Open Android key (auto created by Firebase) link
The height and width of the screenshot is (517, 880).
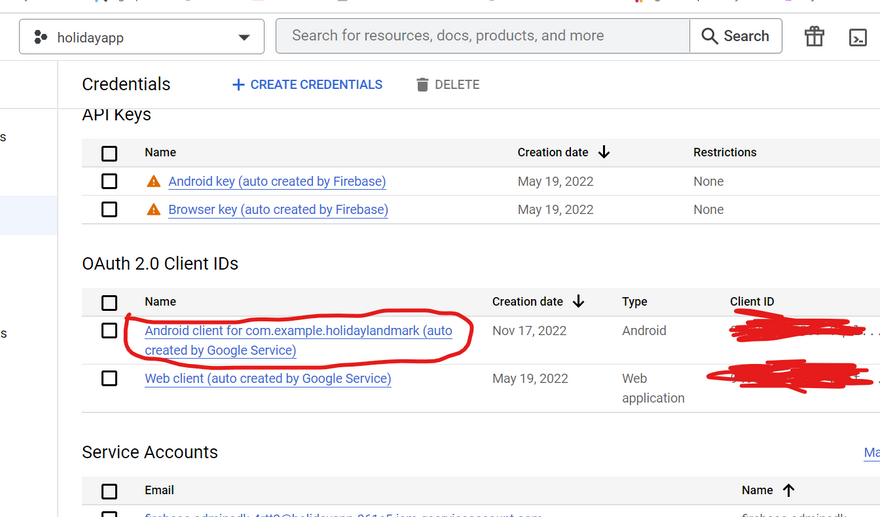pos(277,182)
